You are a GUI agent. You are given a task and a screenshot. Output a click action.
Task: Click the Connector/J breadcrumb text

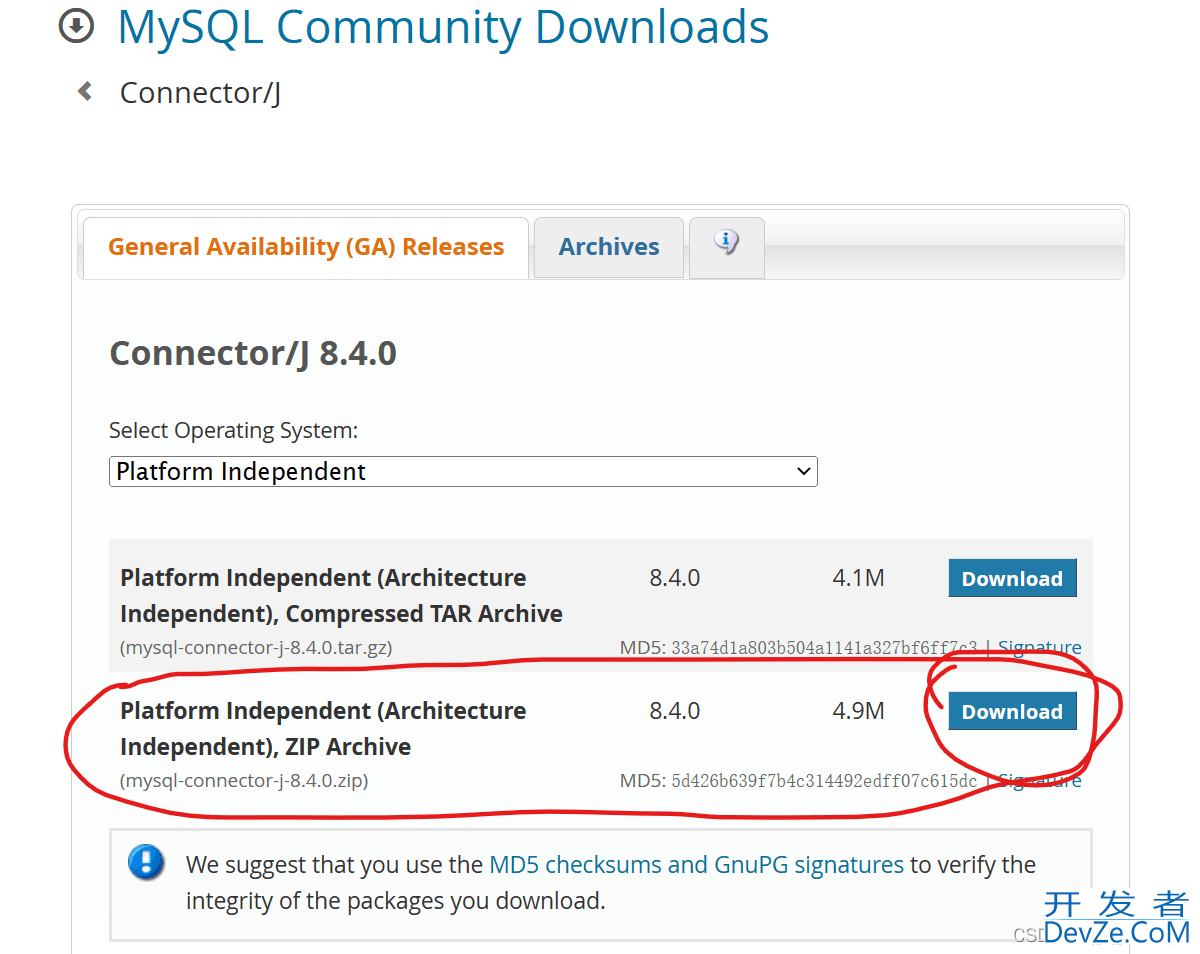pos(200,92)
